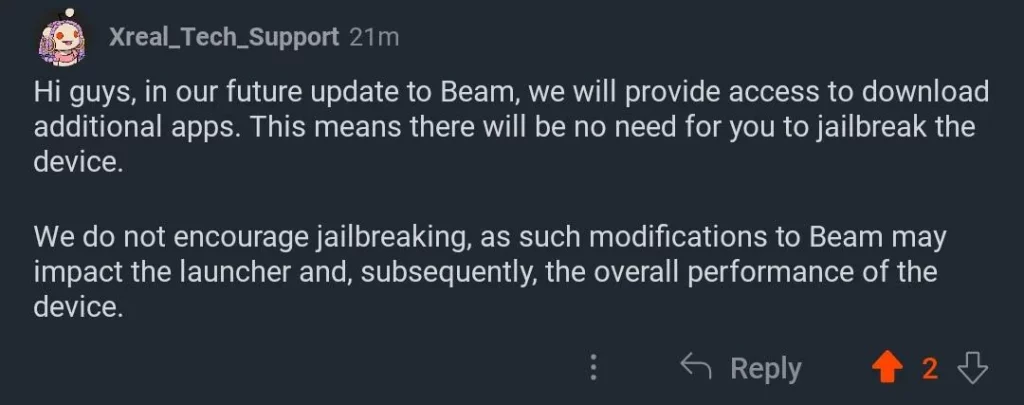
Task: Open the three-dot comment options menu
Action: click(x=594, y=368)
